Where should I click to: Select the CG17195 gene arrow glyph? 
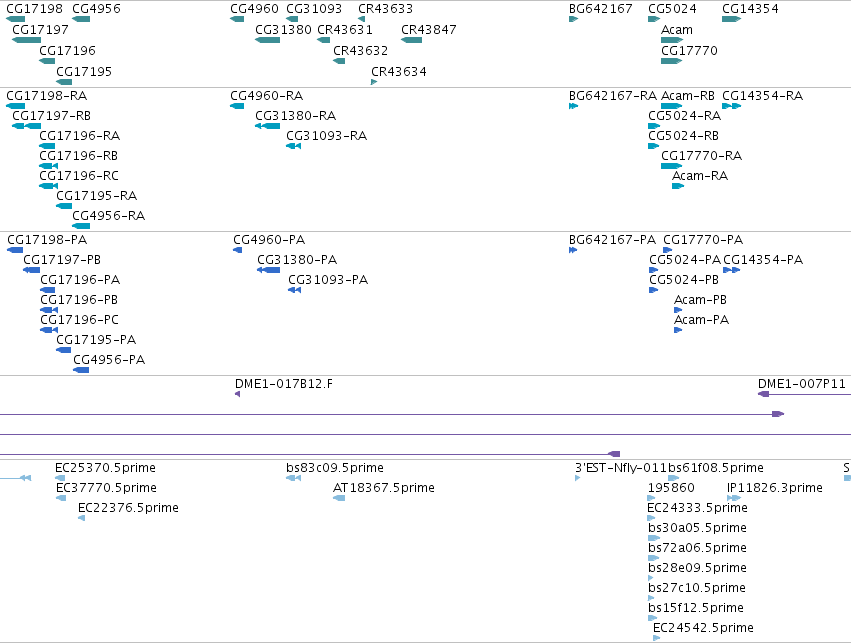(x=64, y=82)
